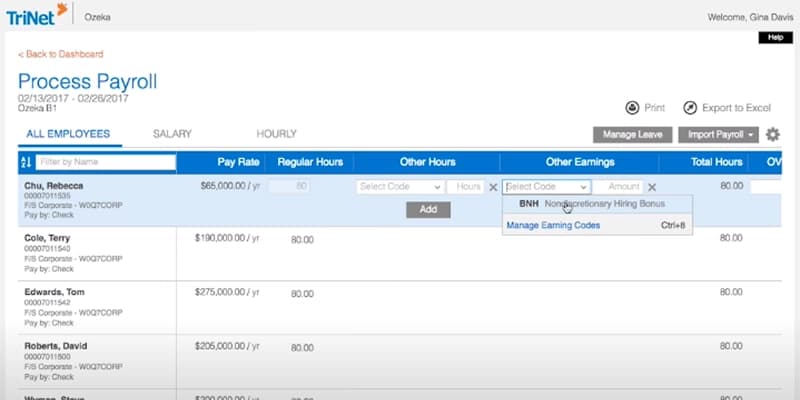Screen dimensions: 800x400
Task: Click the Print icon
Action: pyautogui.click(x=632, y=108)
